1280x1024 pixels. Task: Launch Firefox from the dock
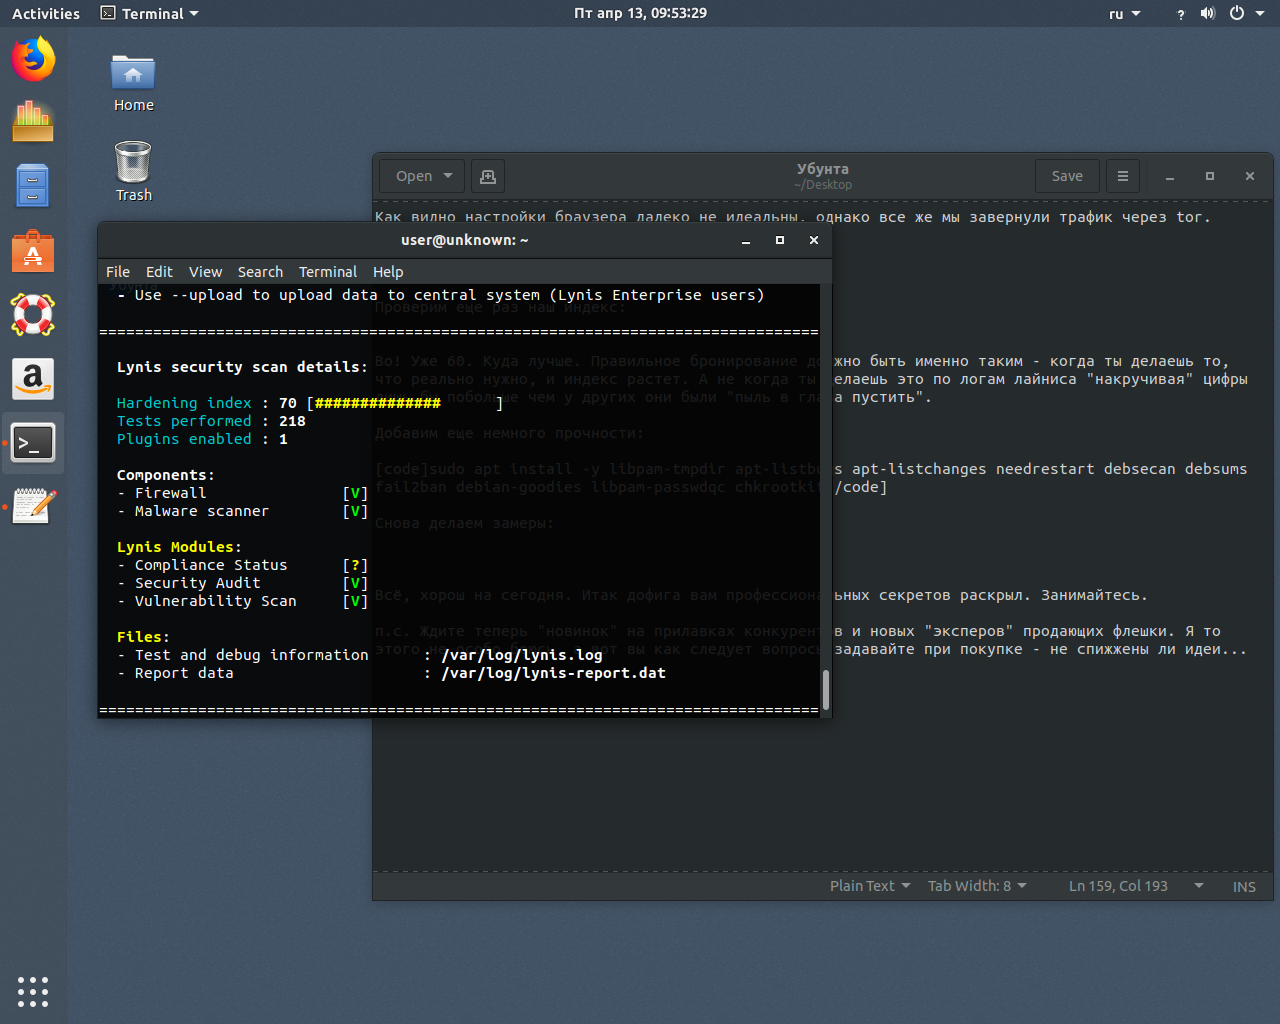pyautogui.click(x=33, y=59)
